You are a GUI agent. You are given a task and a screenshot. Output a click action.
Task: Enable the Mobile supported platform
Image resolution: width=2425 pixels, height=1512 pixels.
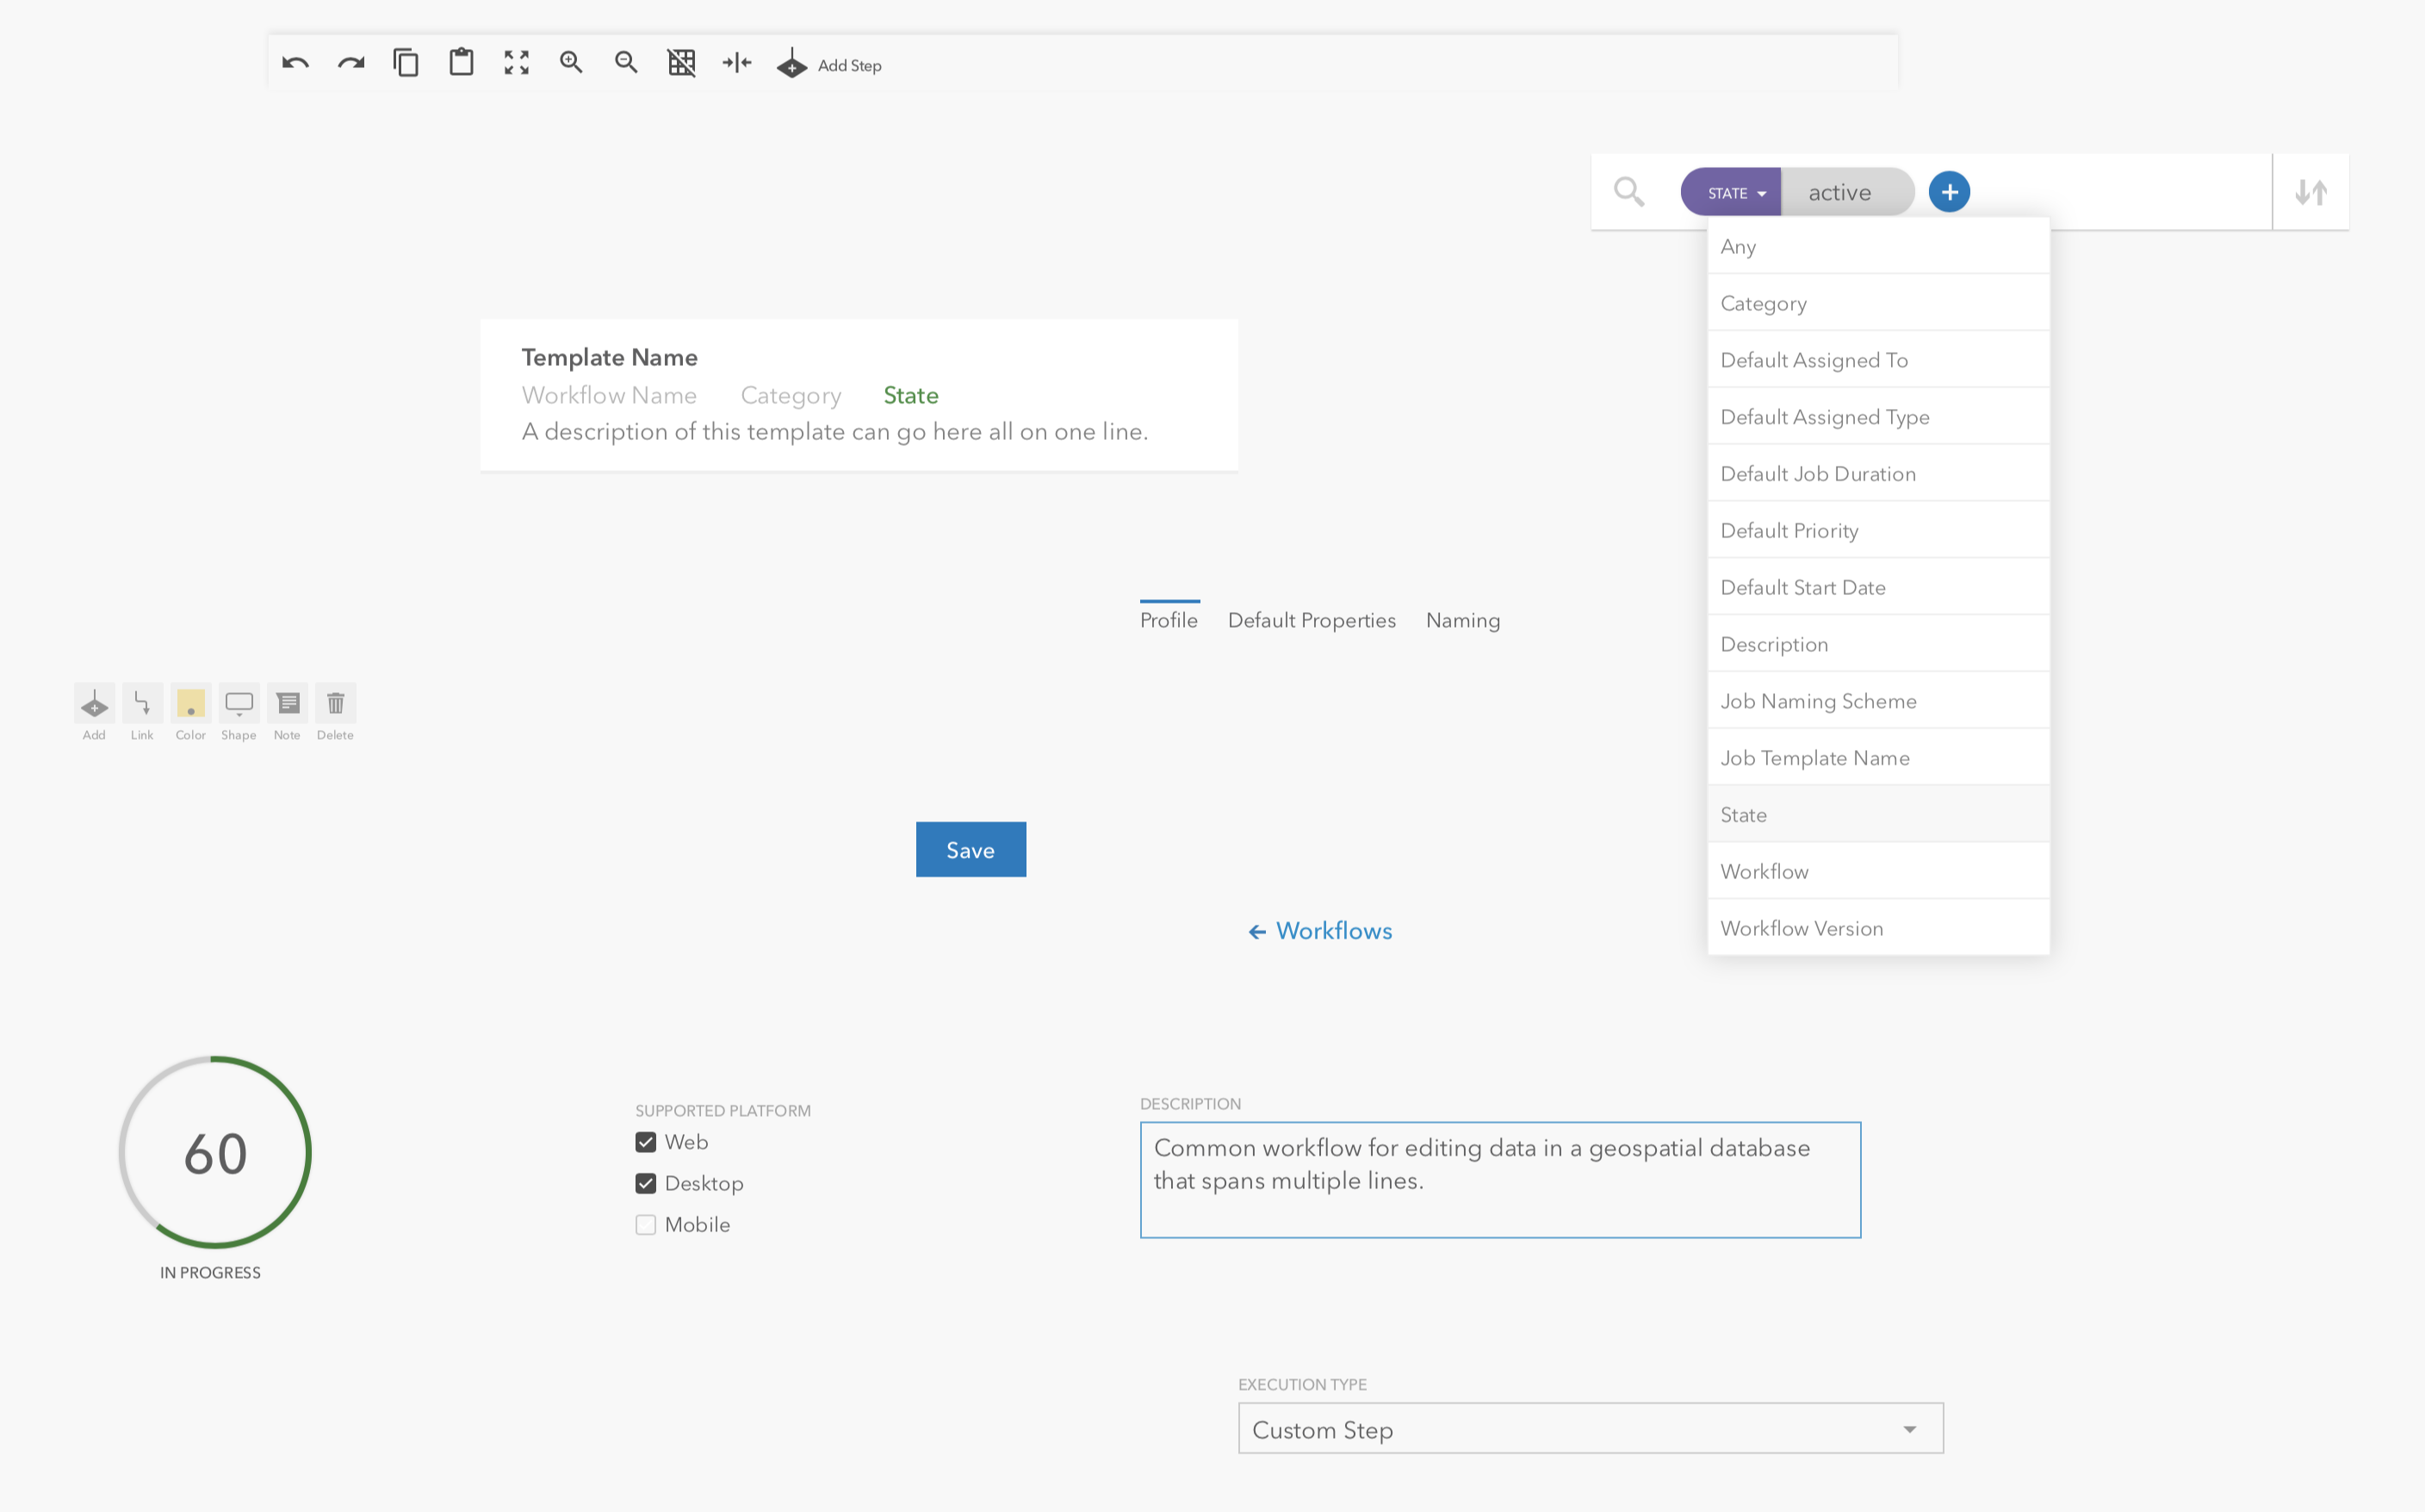[x=646, y=1224]
